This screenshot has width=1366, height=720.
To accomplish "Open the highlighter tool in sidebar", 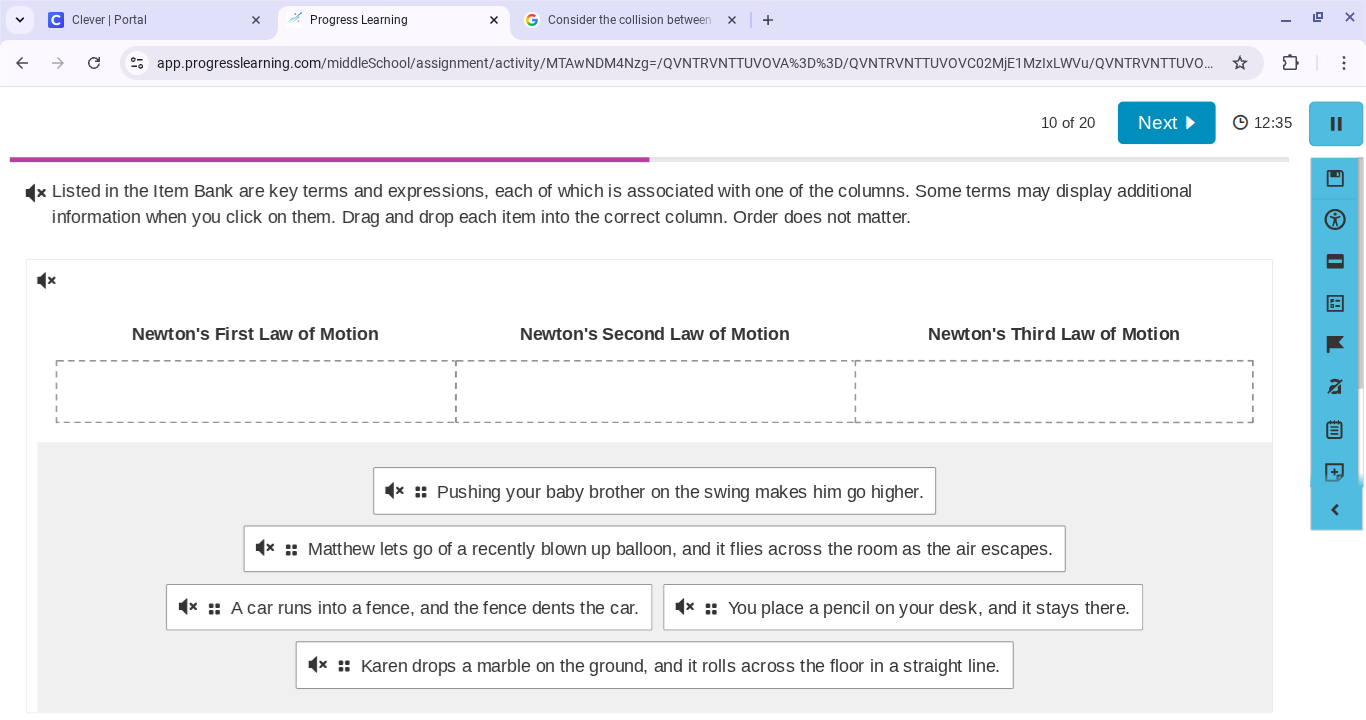I will (x=1335, y=387).
